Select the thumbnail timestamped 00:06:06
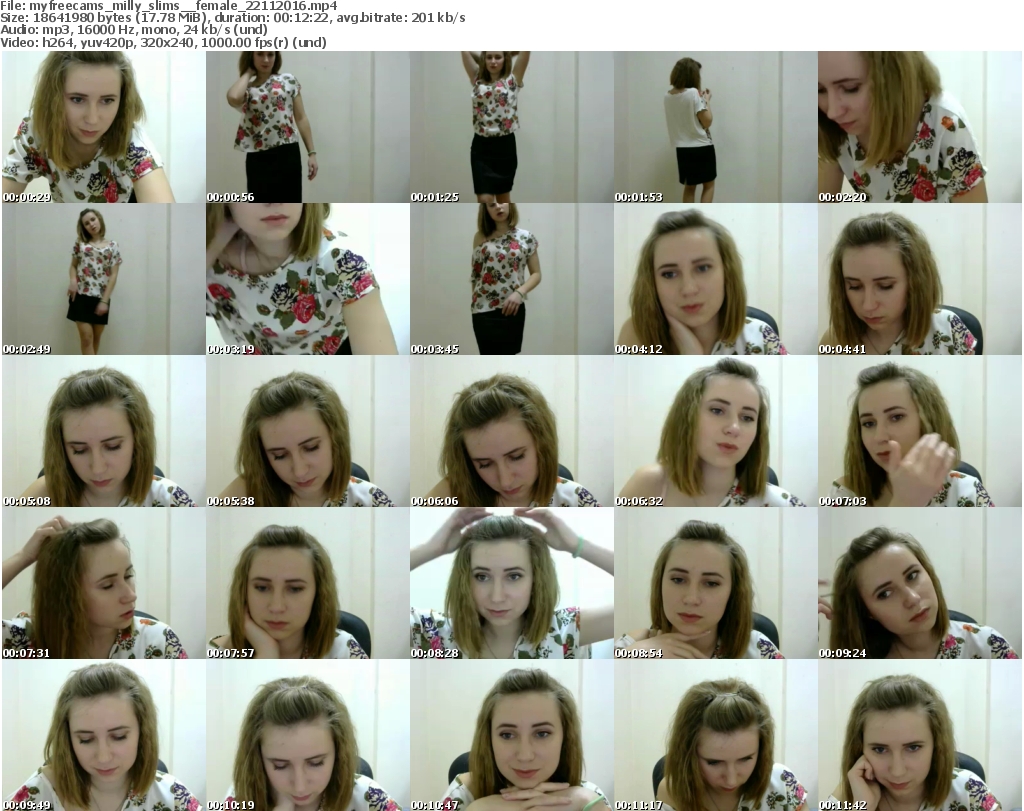The image size is (1024, 811). pos(511,431)
